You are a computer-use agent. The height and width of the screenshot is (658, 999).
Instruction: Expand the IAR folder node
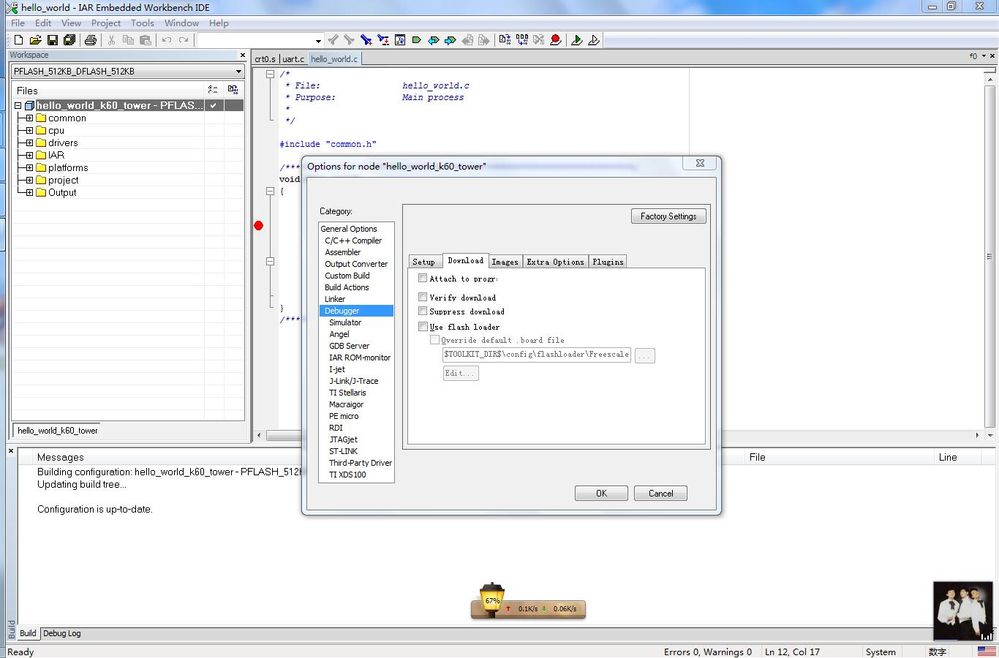coord(29,155)
